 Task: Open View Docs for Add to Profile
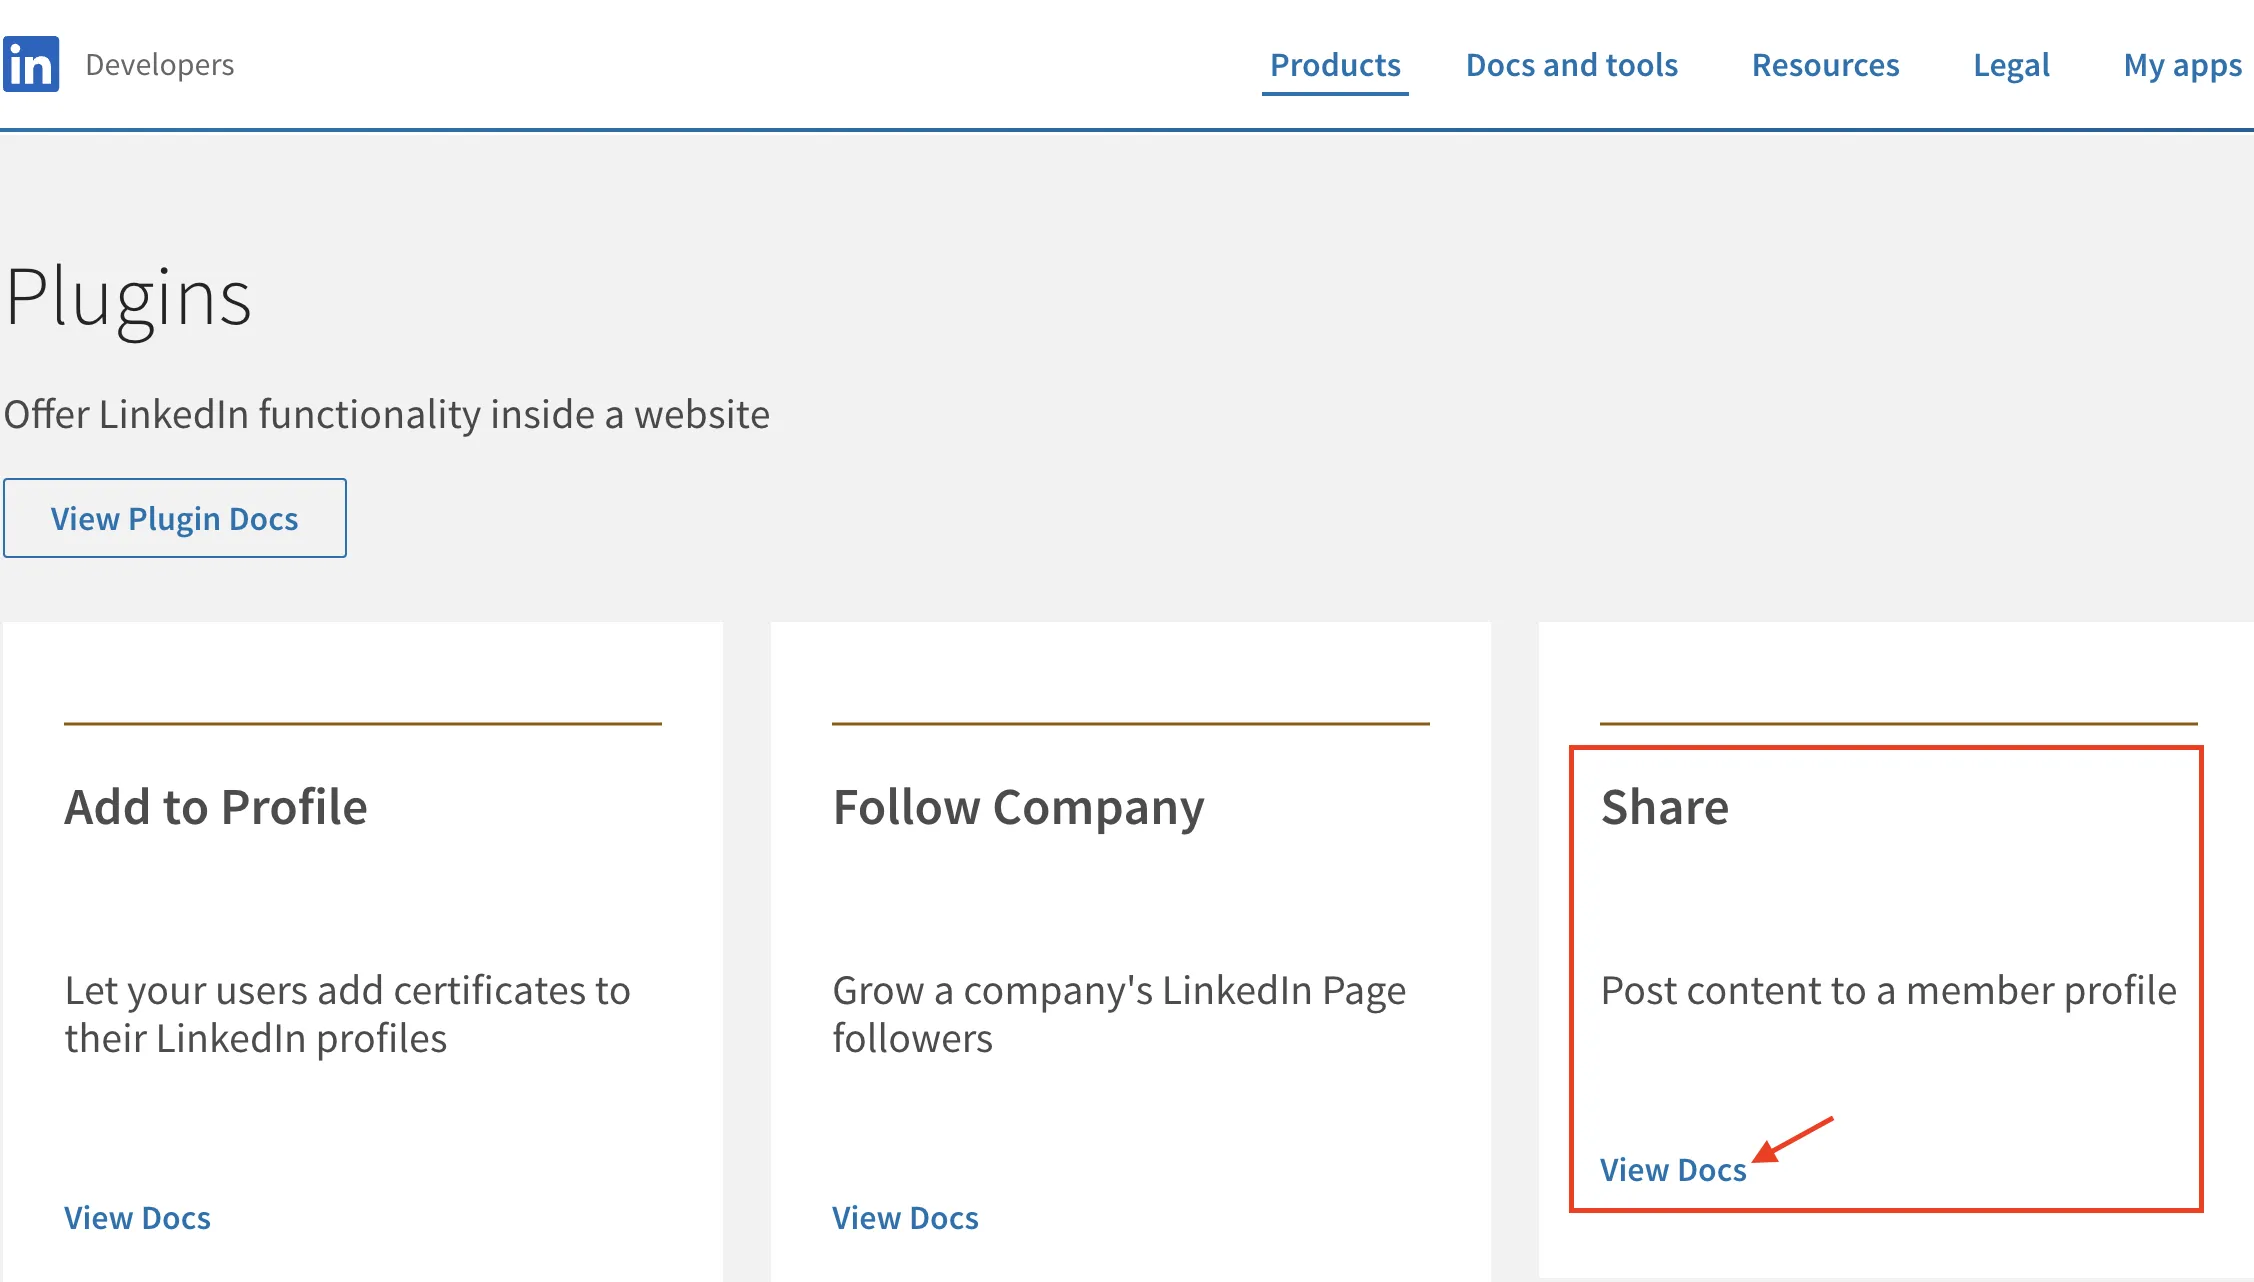[x=137, y=1217]
